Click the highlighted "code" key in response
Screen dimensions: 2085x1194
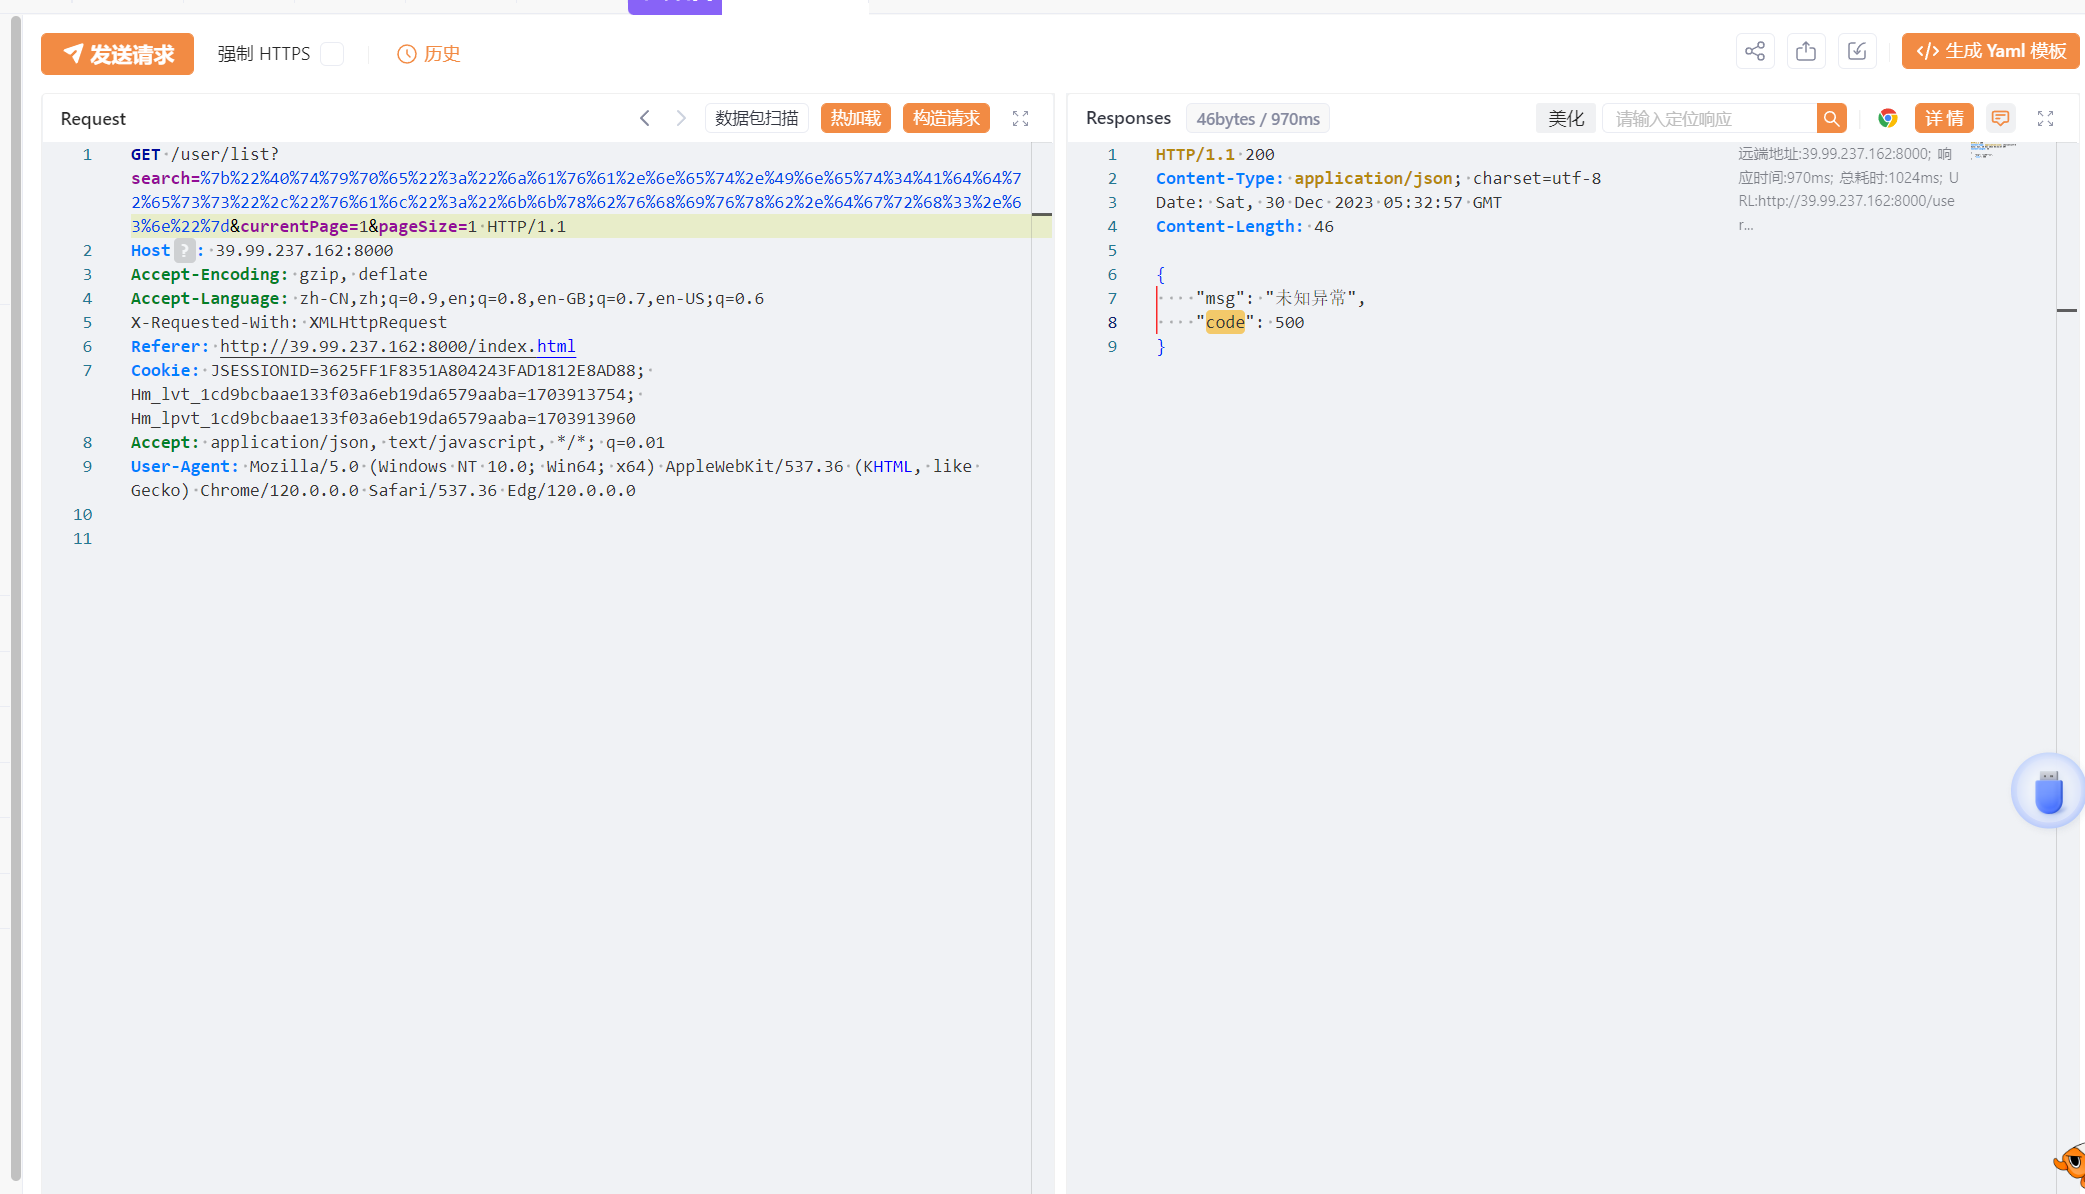tap(1225, 322)
